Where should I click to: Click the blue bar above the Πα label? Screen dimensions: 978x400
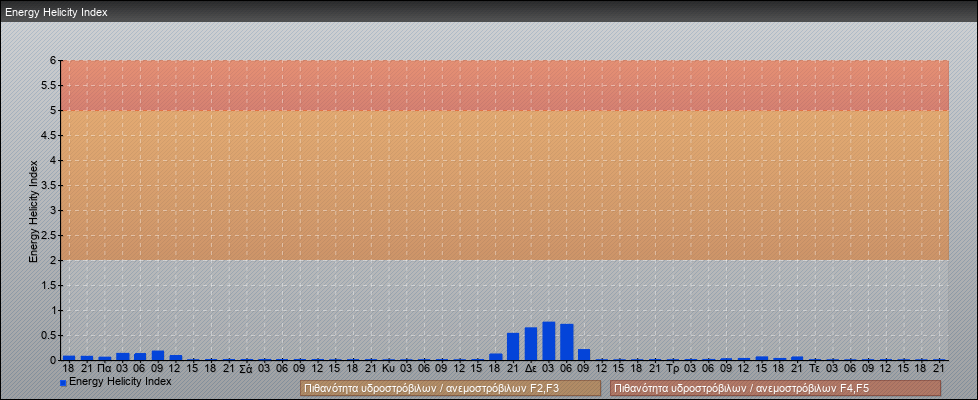[x=105, y=357]
